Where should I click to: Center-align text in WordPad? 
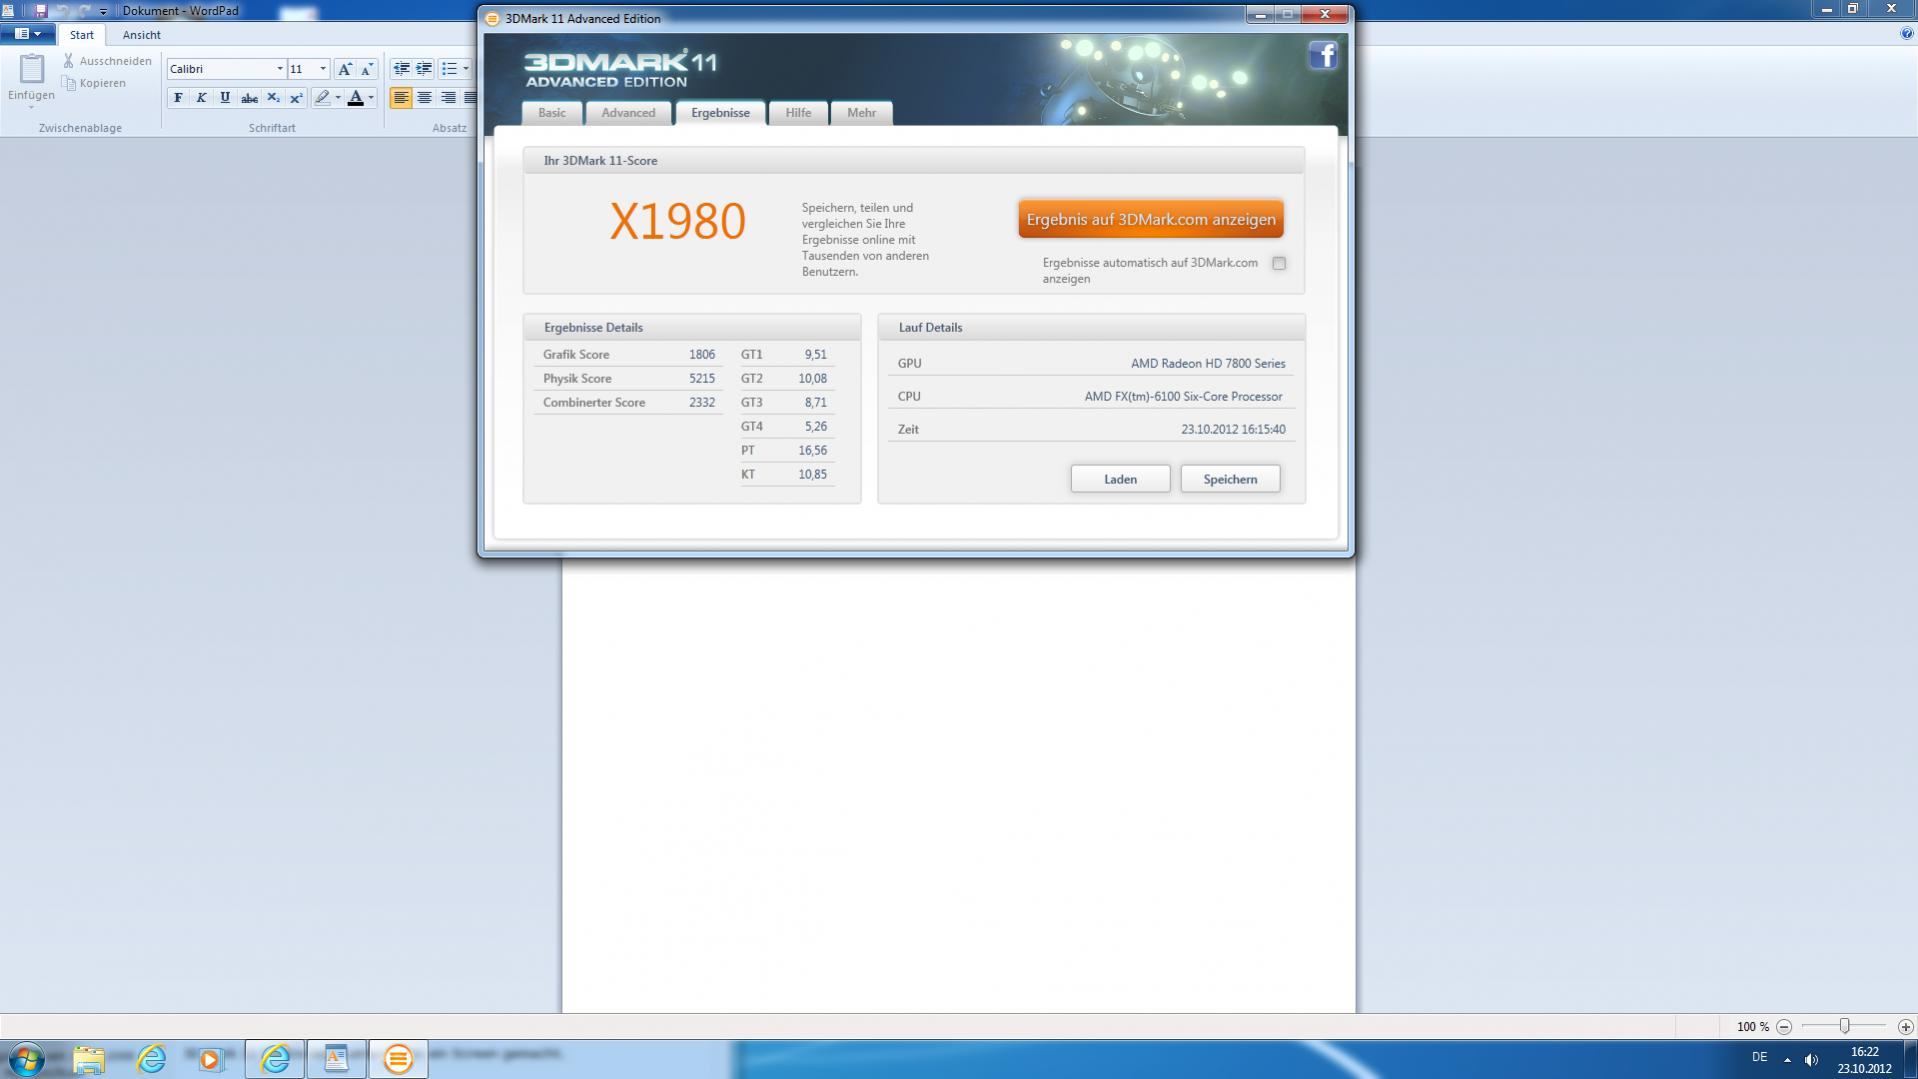[x=424, y=98]
